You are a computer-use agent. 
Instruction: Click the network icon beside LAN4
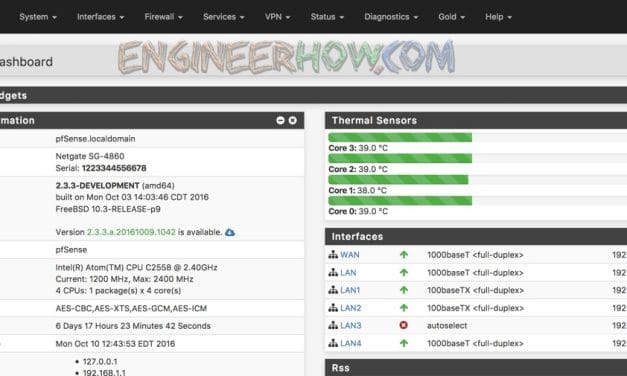click(333, 343)
